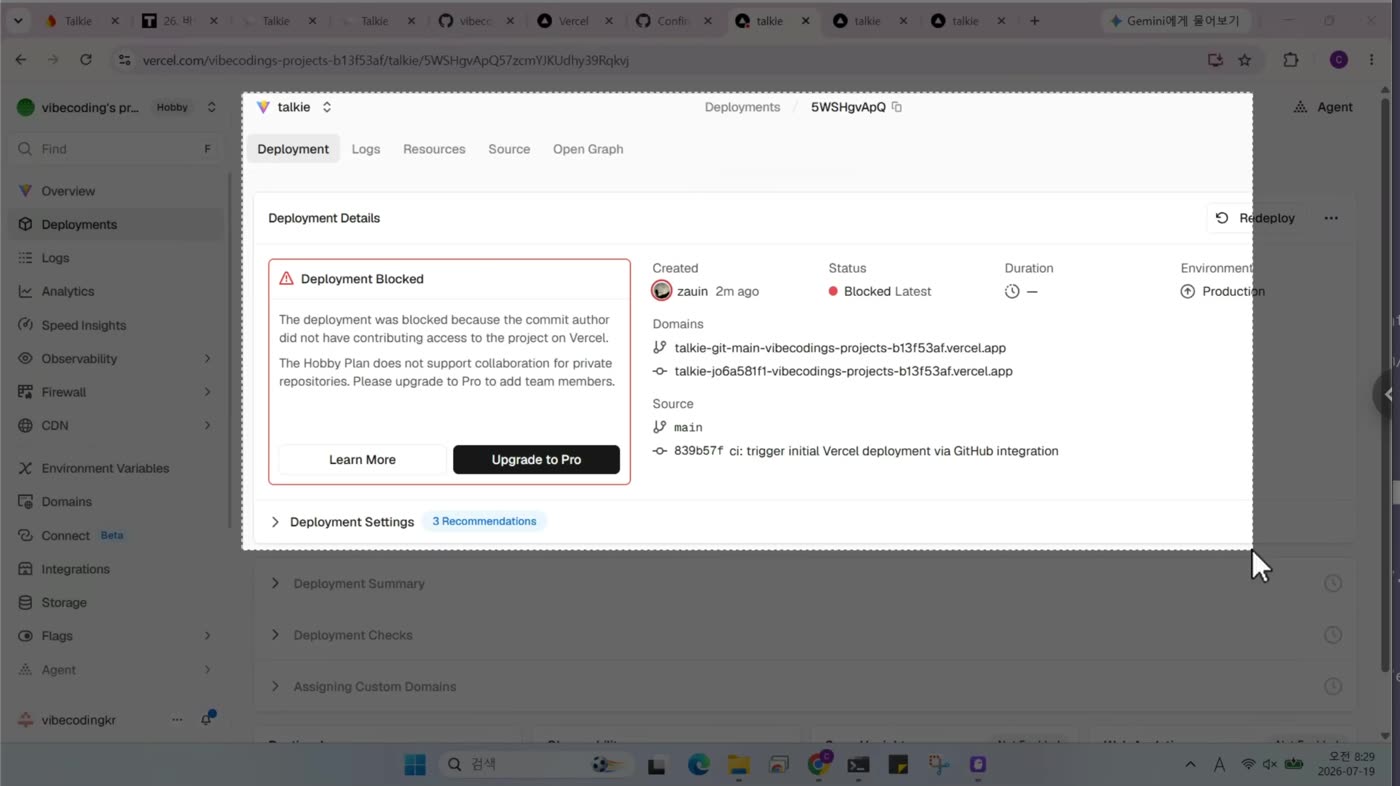Open the Chrome profile avatar
This screenshot has width=1400, height=786.
(1338, 60)
